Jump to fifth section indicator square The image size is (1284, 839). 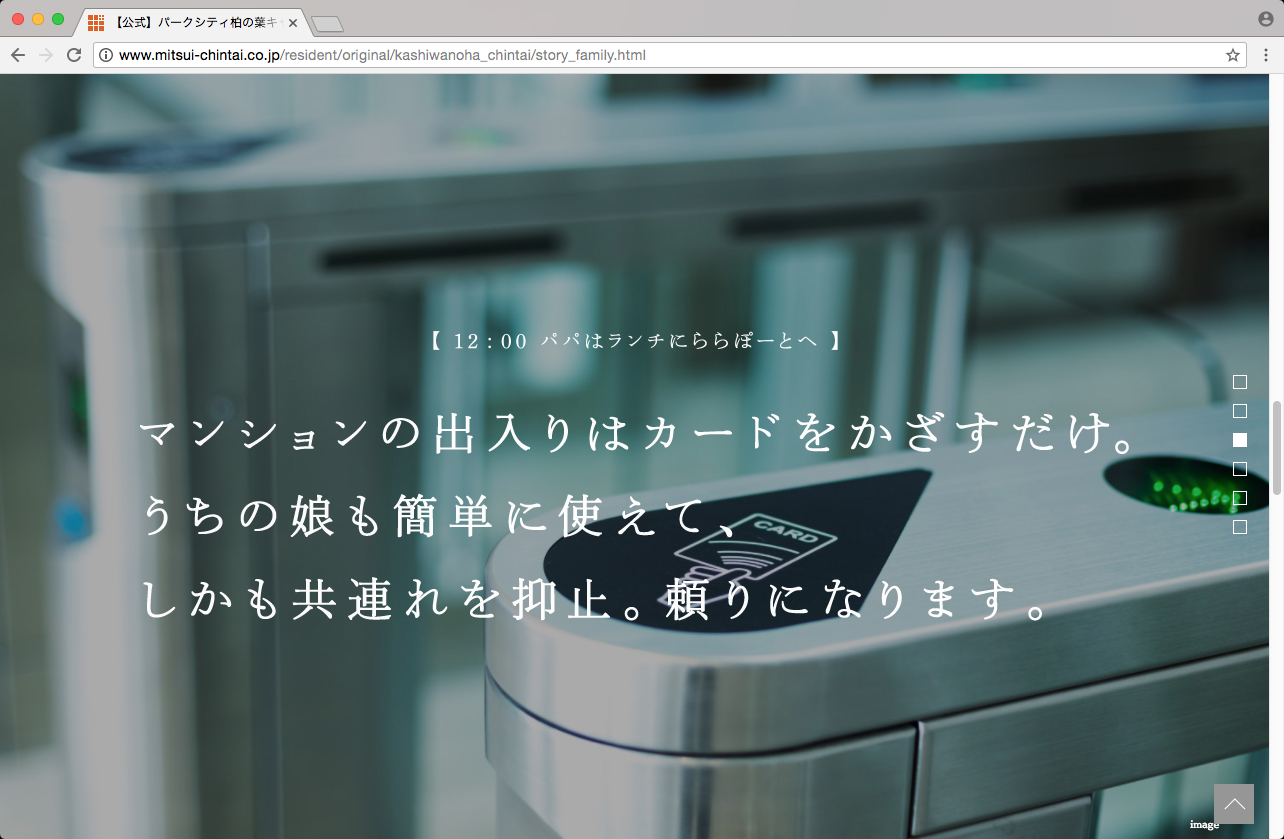click(1240, 498)
